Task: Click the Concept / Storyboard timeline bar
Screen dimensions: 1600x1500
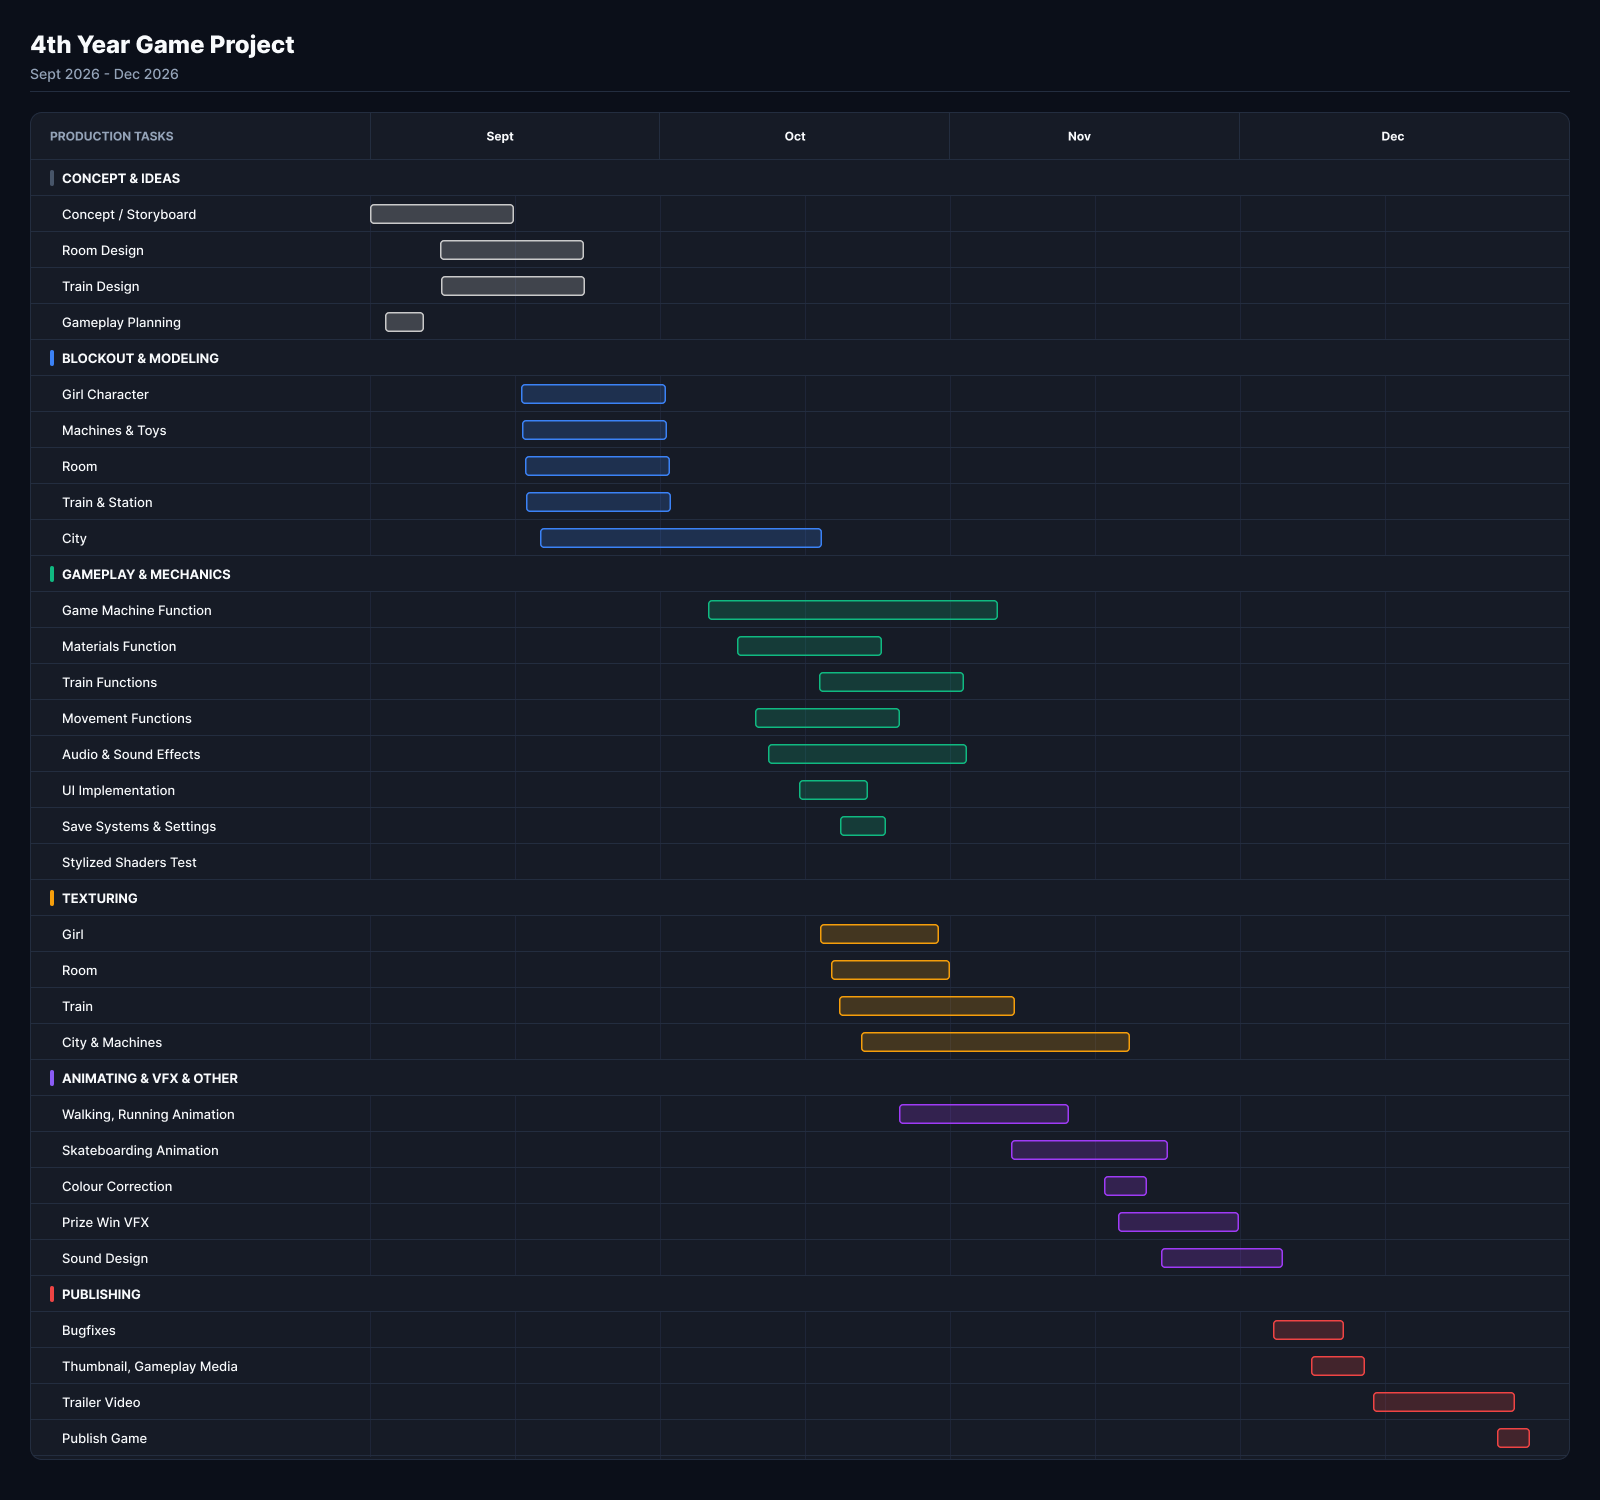Action: pyautogui.click(x=442, y=214)
